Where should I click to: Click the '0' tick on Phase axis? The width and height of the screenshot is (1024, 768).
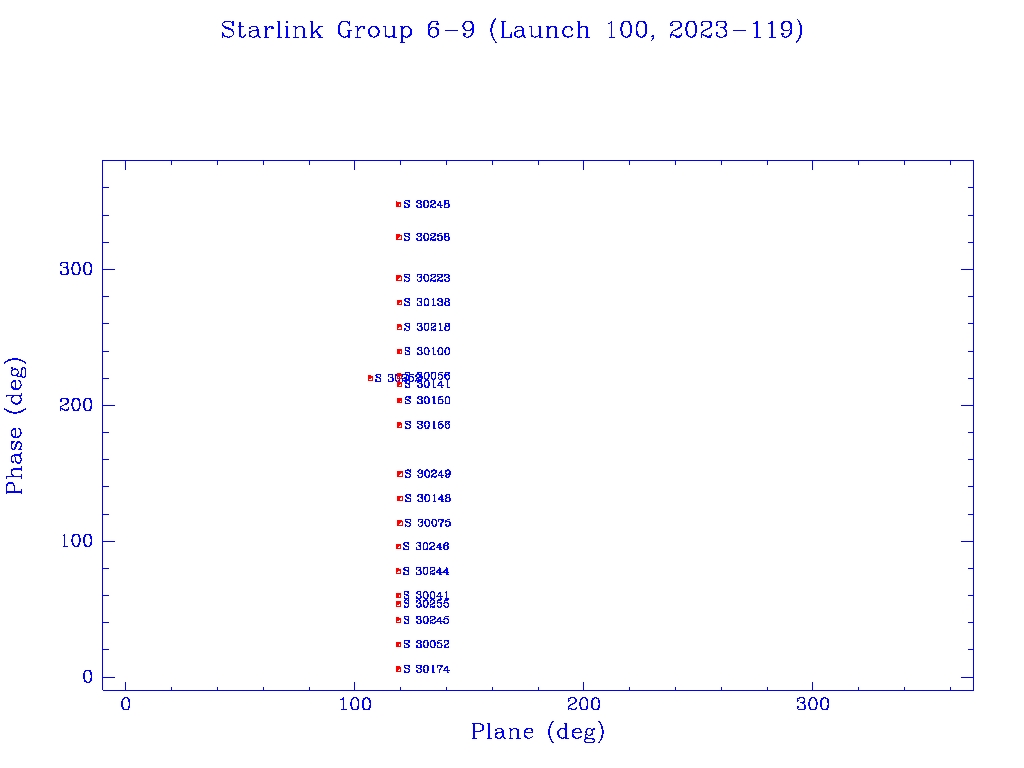(x=88, y=677)
